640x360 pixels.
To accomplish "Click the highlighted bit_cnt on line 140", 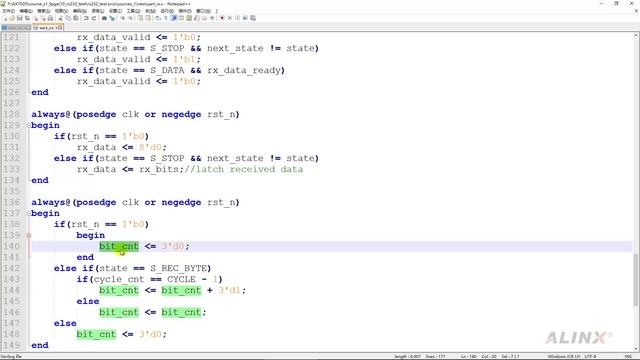I will tap(119, 246).
